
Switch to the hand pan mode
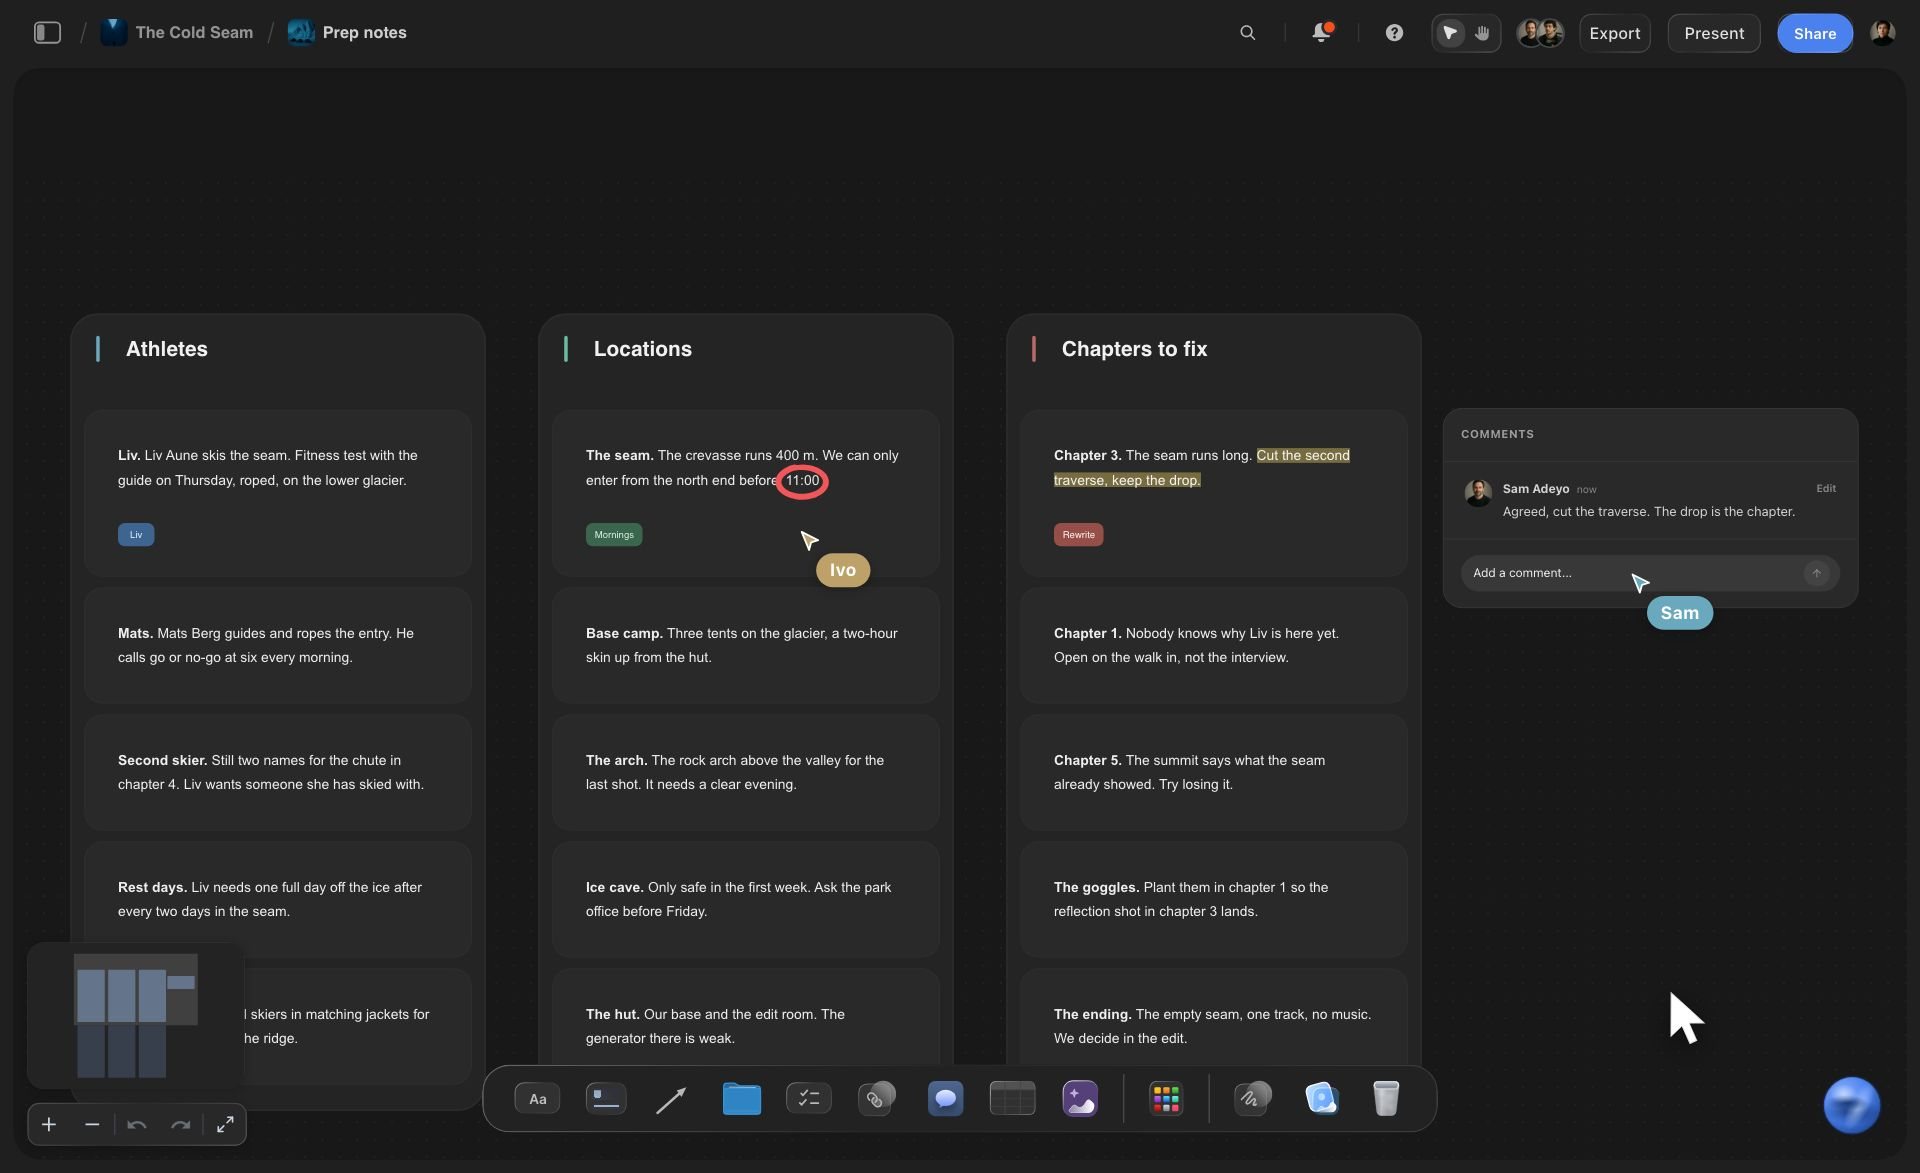(1482, 33)
